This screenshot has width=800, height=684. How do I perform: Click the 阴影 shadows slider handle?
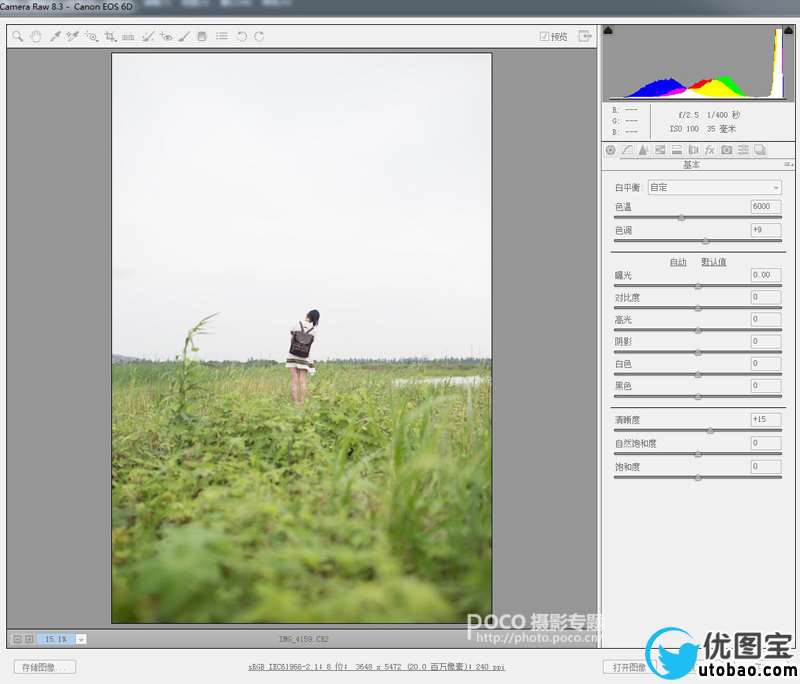(698, 352)
